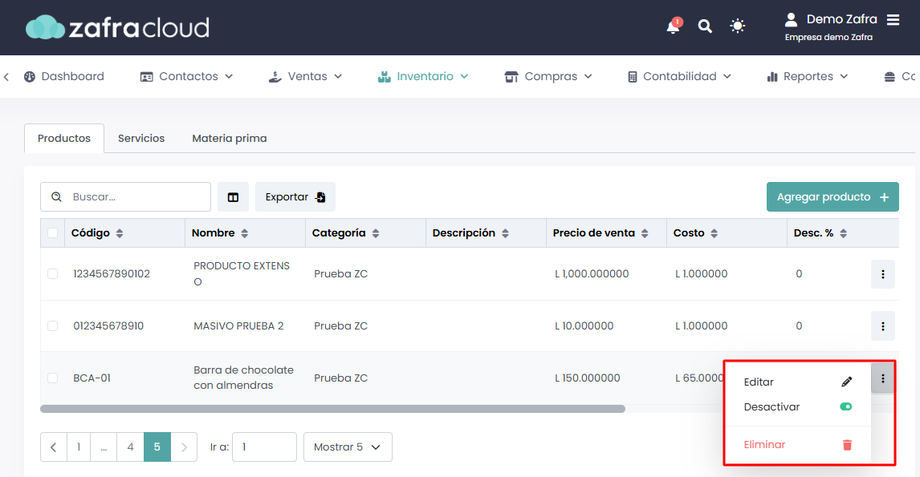Focus the Buscar search field
This screenshot has height=477, width=920.
(x=126, y=197)
